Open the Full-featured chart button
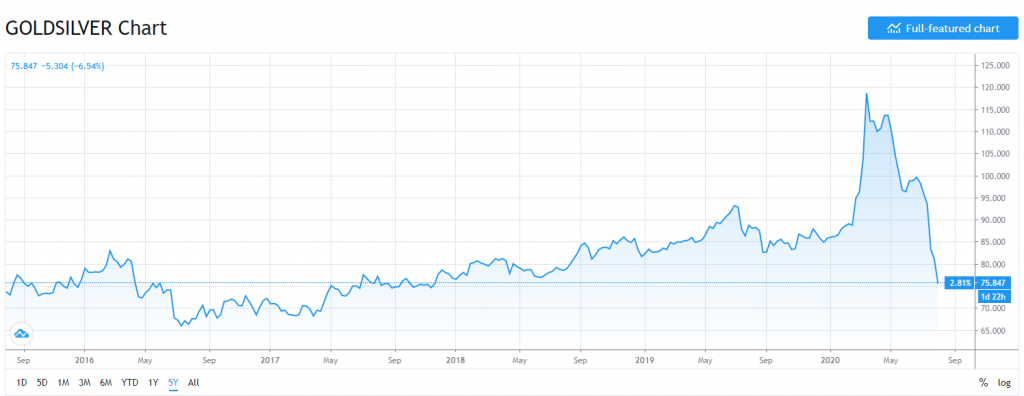The height and width of the screenshot is (396, 1024). pyautogui.click(x=943, y=28)
